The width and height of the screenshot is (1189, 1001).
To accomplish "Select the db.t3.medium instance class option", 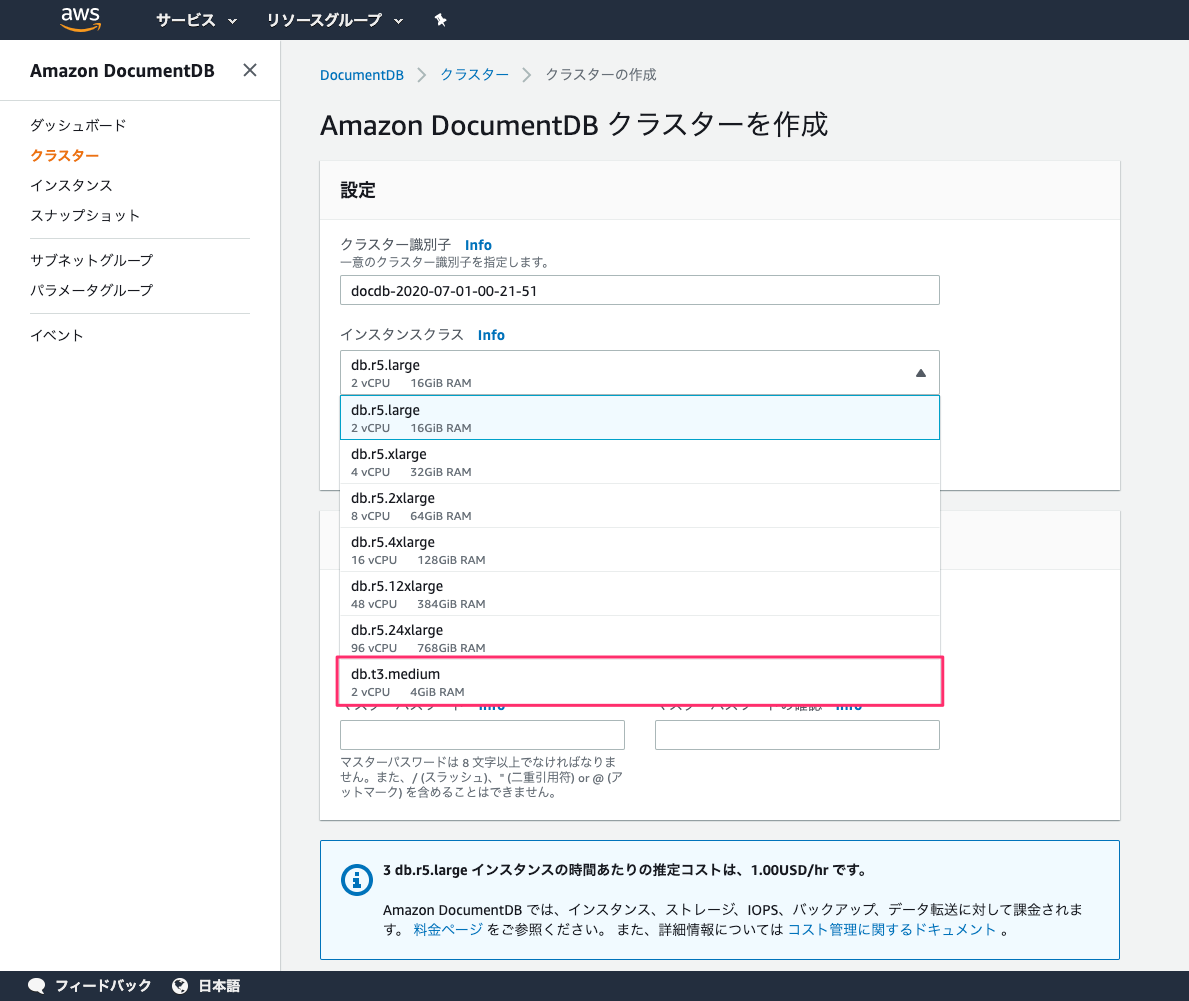I will click(x=640, y=680).
